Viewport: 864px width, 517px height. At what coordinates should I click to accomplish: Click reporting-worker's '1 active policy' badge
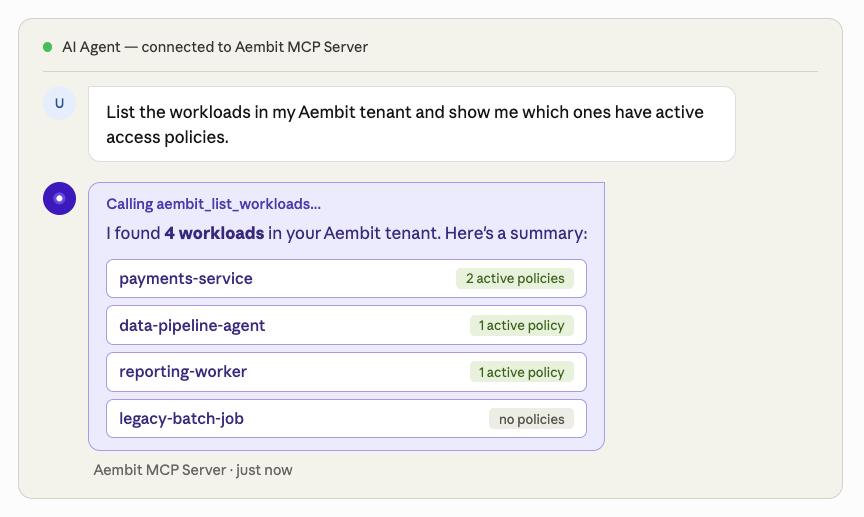click(x=521, y=372)
